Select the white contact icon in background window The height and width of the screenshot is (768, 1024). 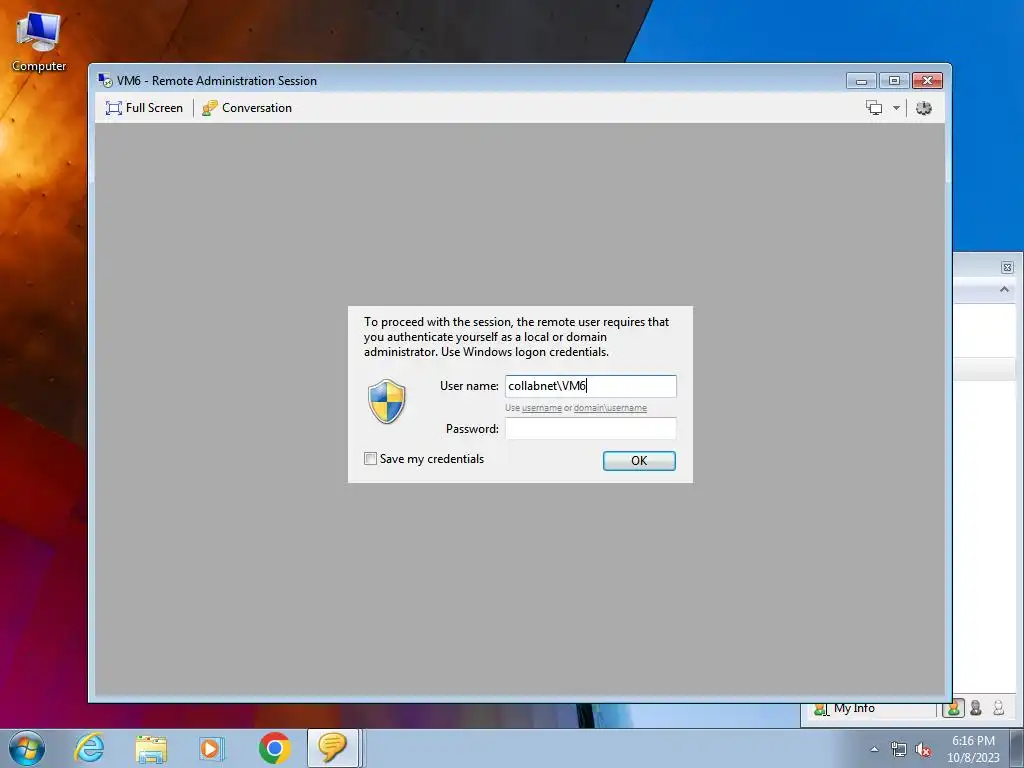tap(998, 708)
